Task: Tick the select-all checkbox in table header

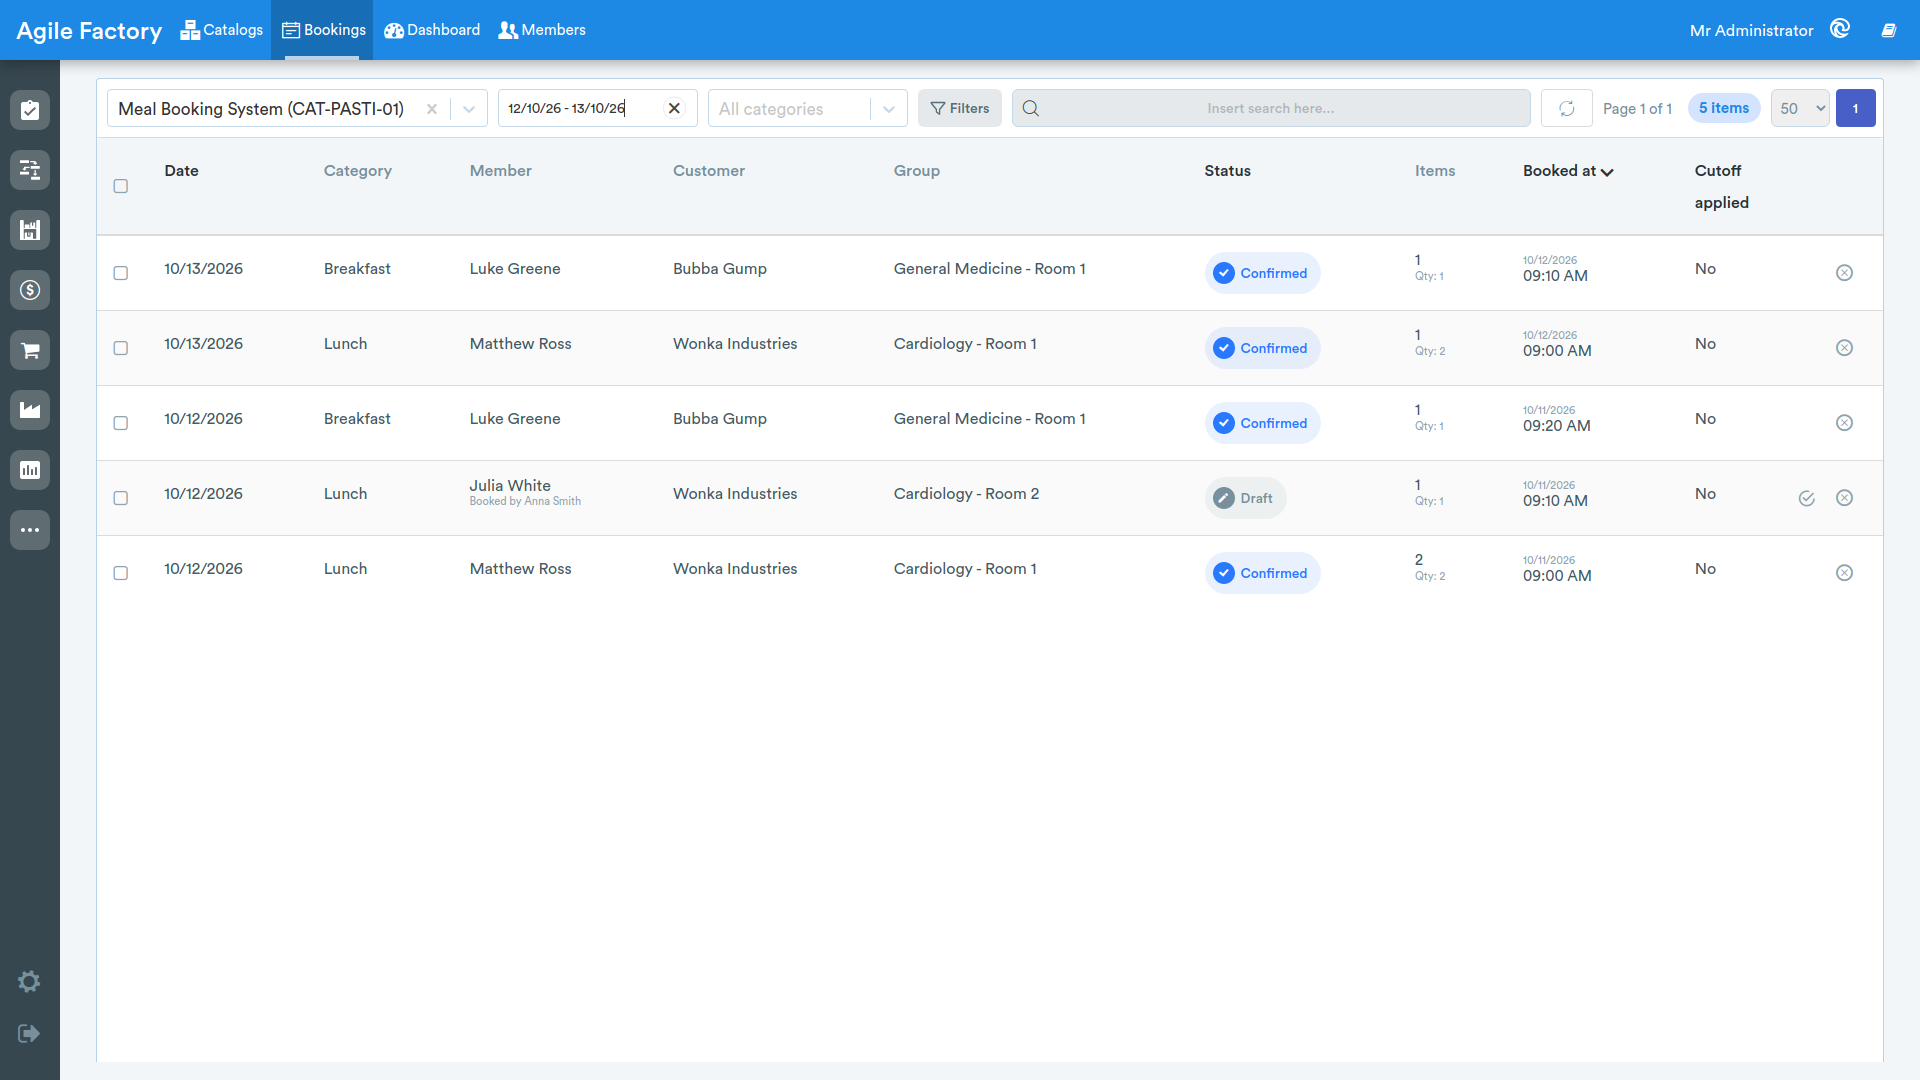Action: (121, 186)
